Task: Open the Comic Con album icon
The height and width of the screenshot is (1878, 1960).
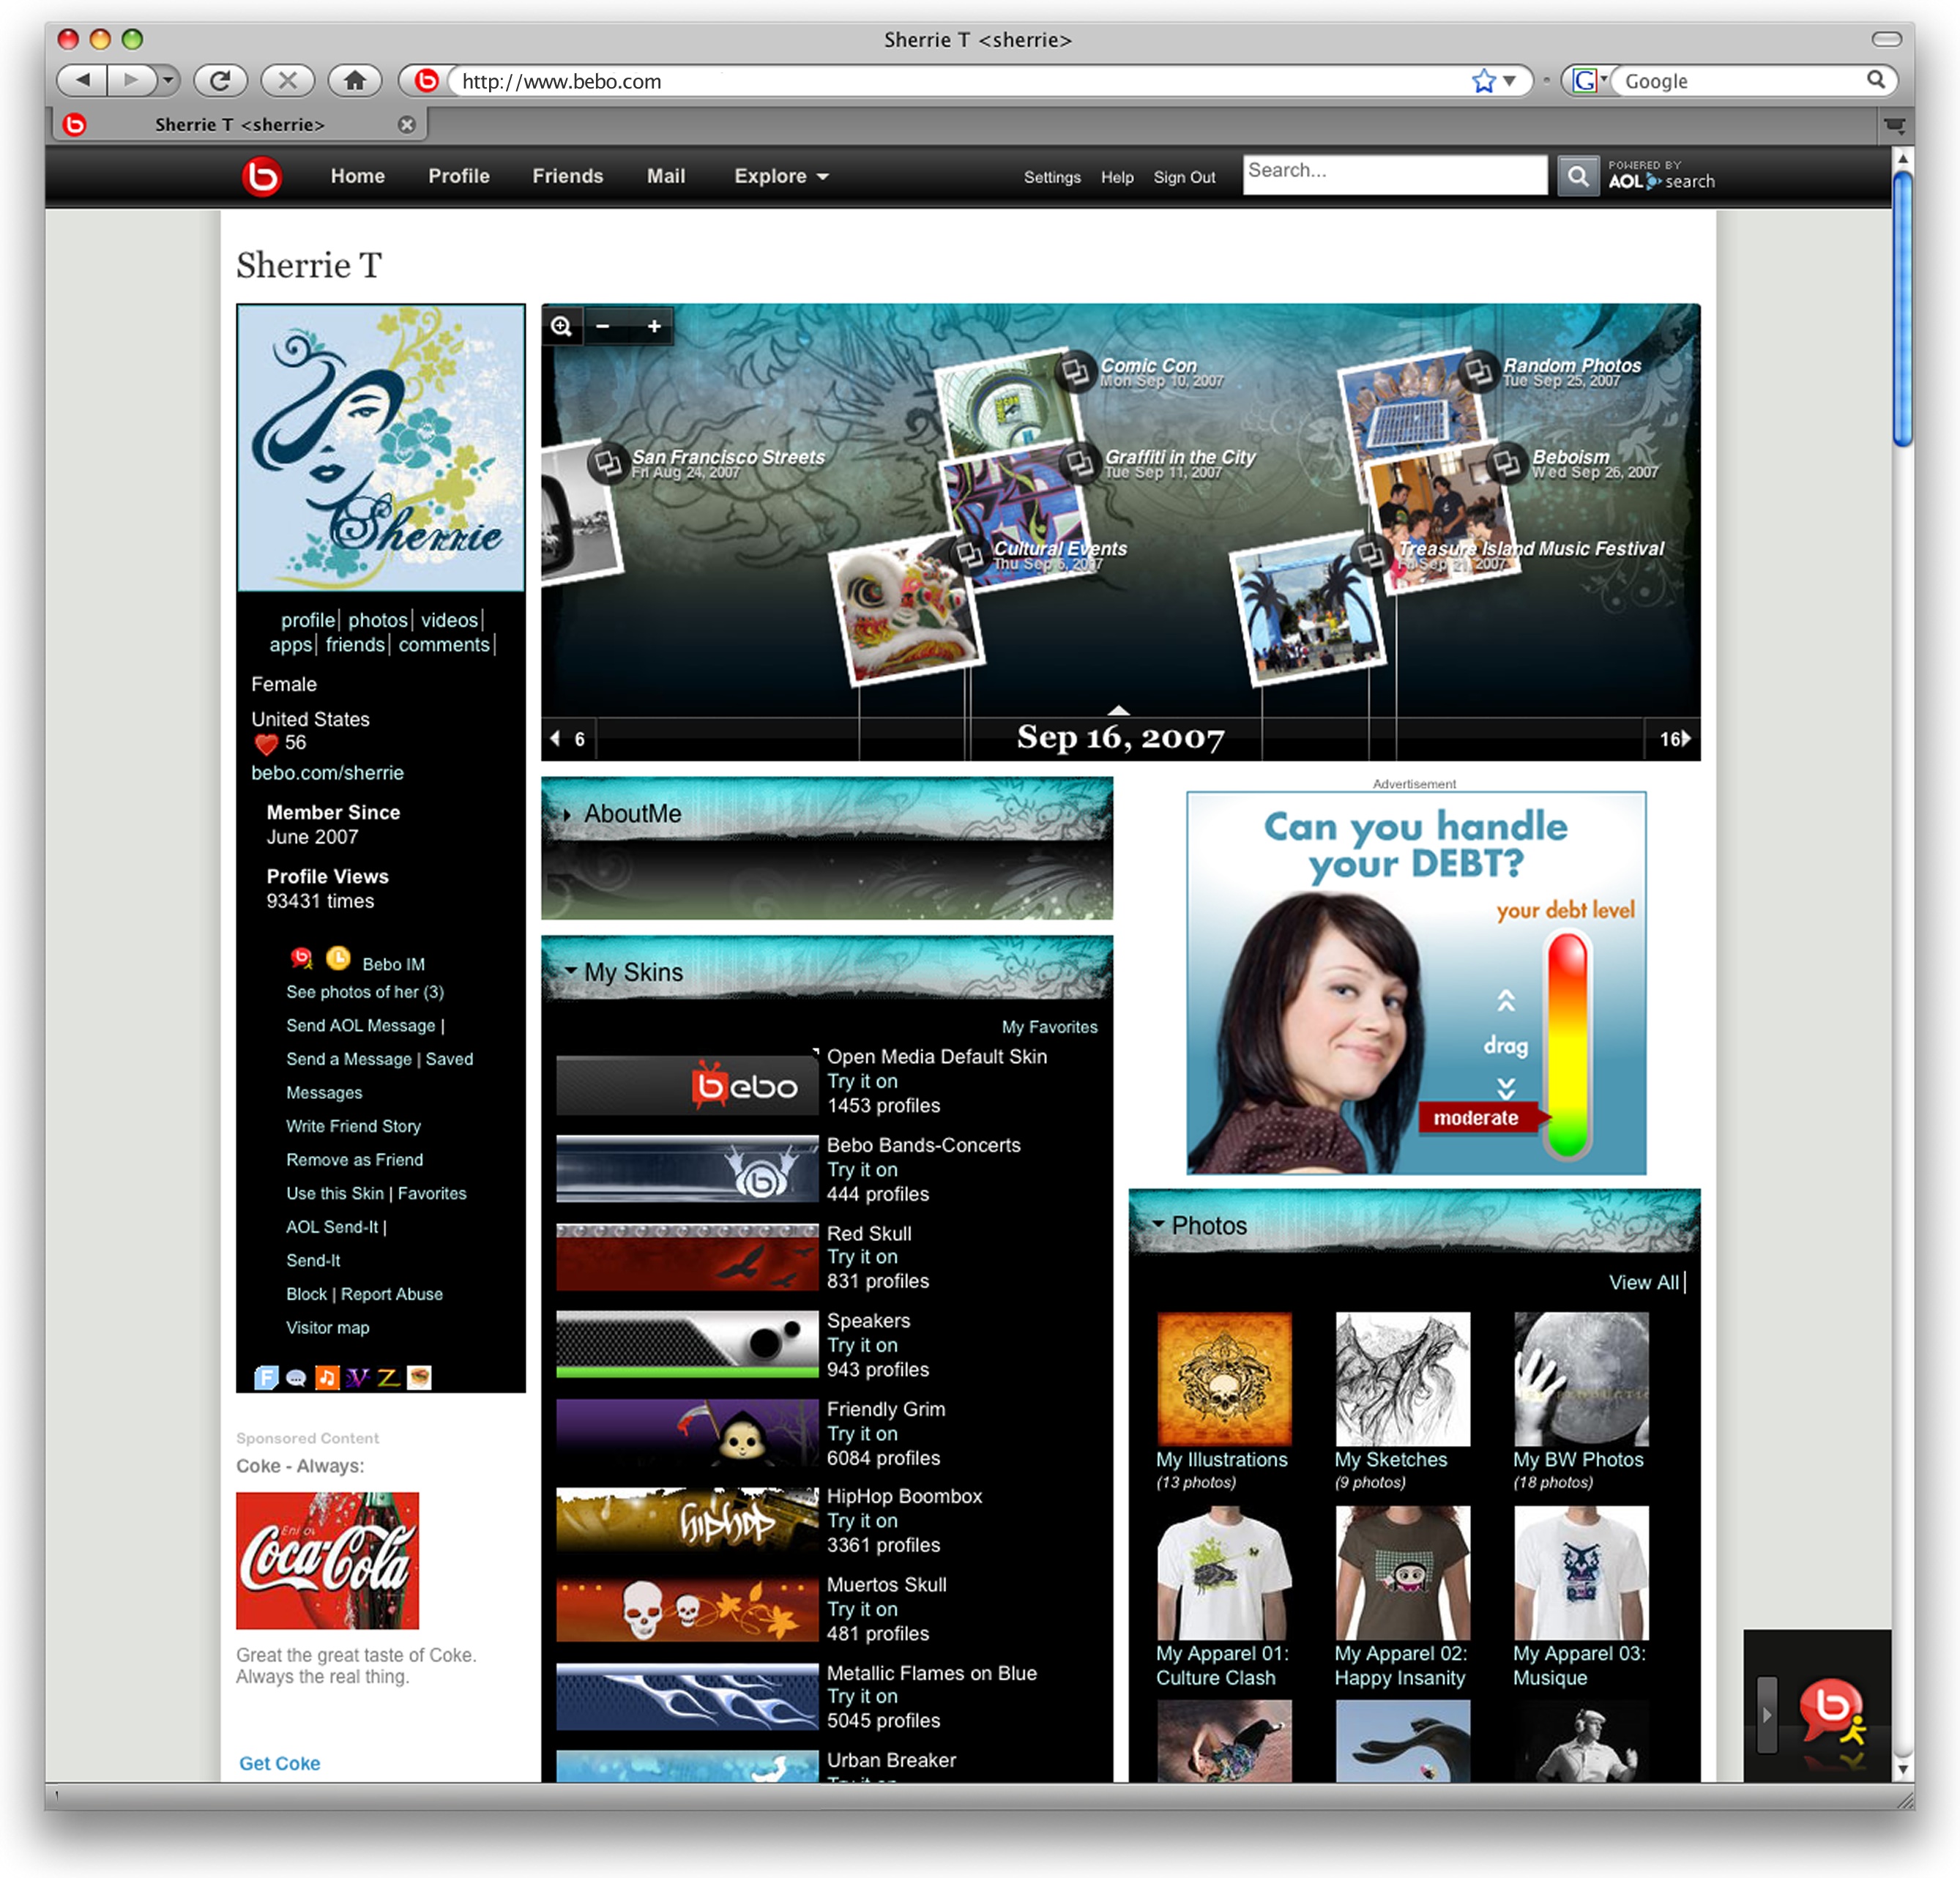Action: point(1076,372)
